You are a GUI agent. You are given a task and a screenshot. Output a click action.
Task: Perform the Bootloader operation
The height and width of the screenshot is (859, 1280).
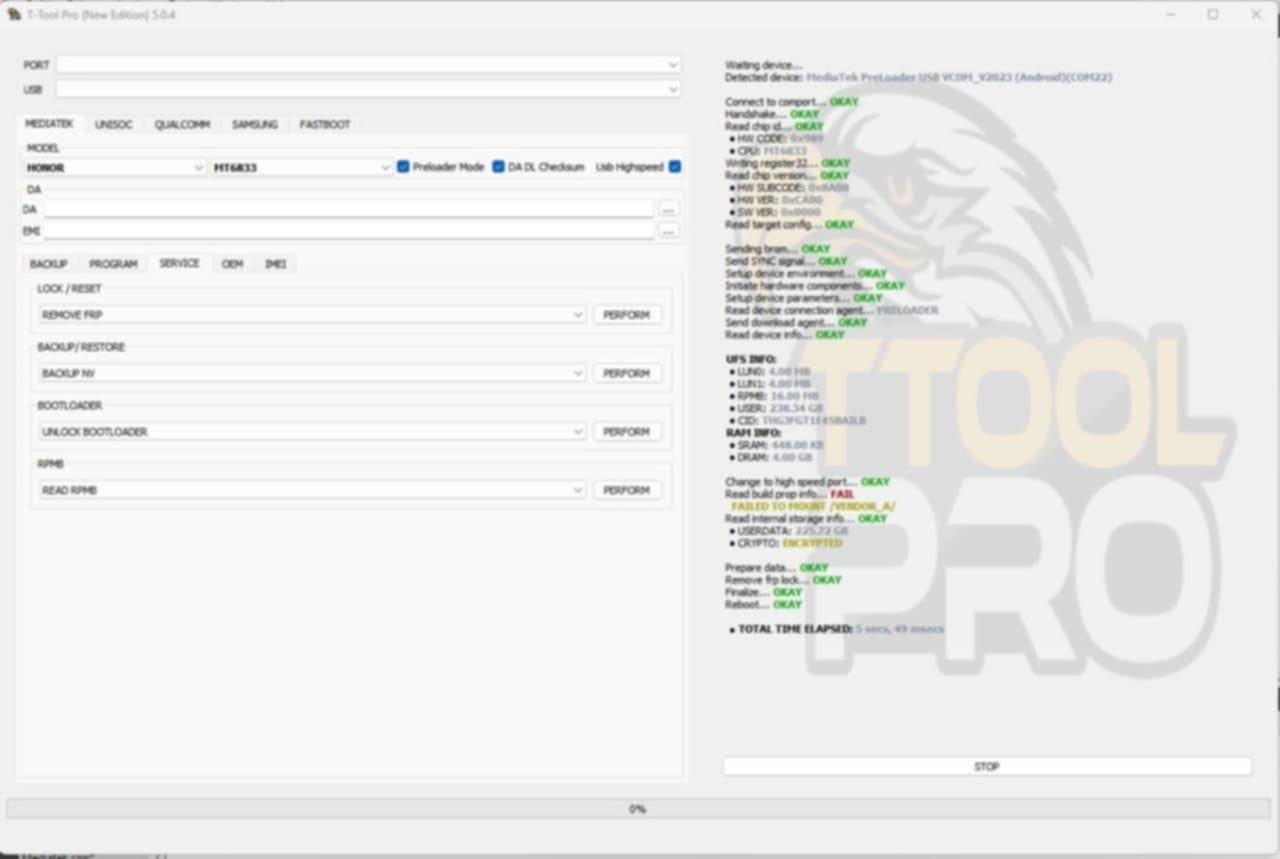coord(627,432)
